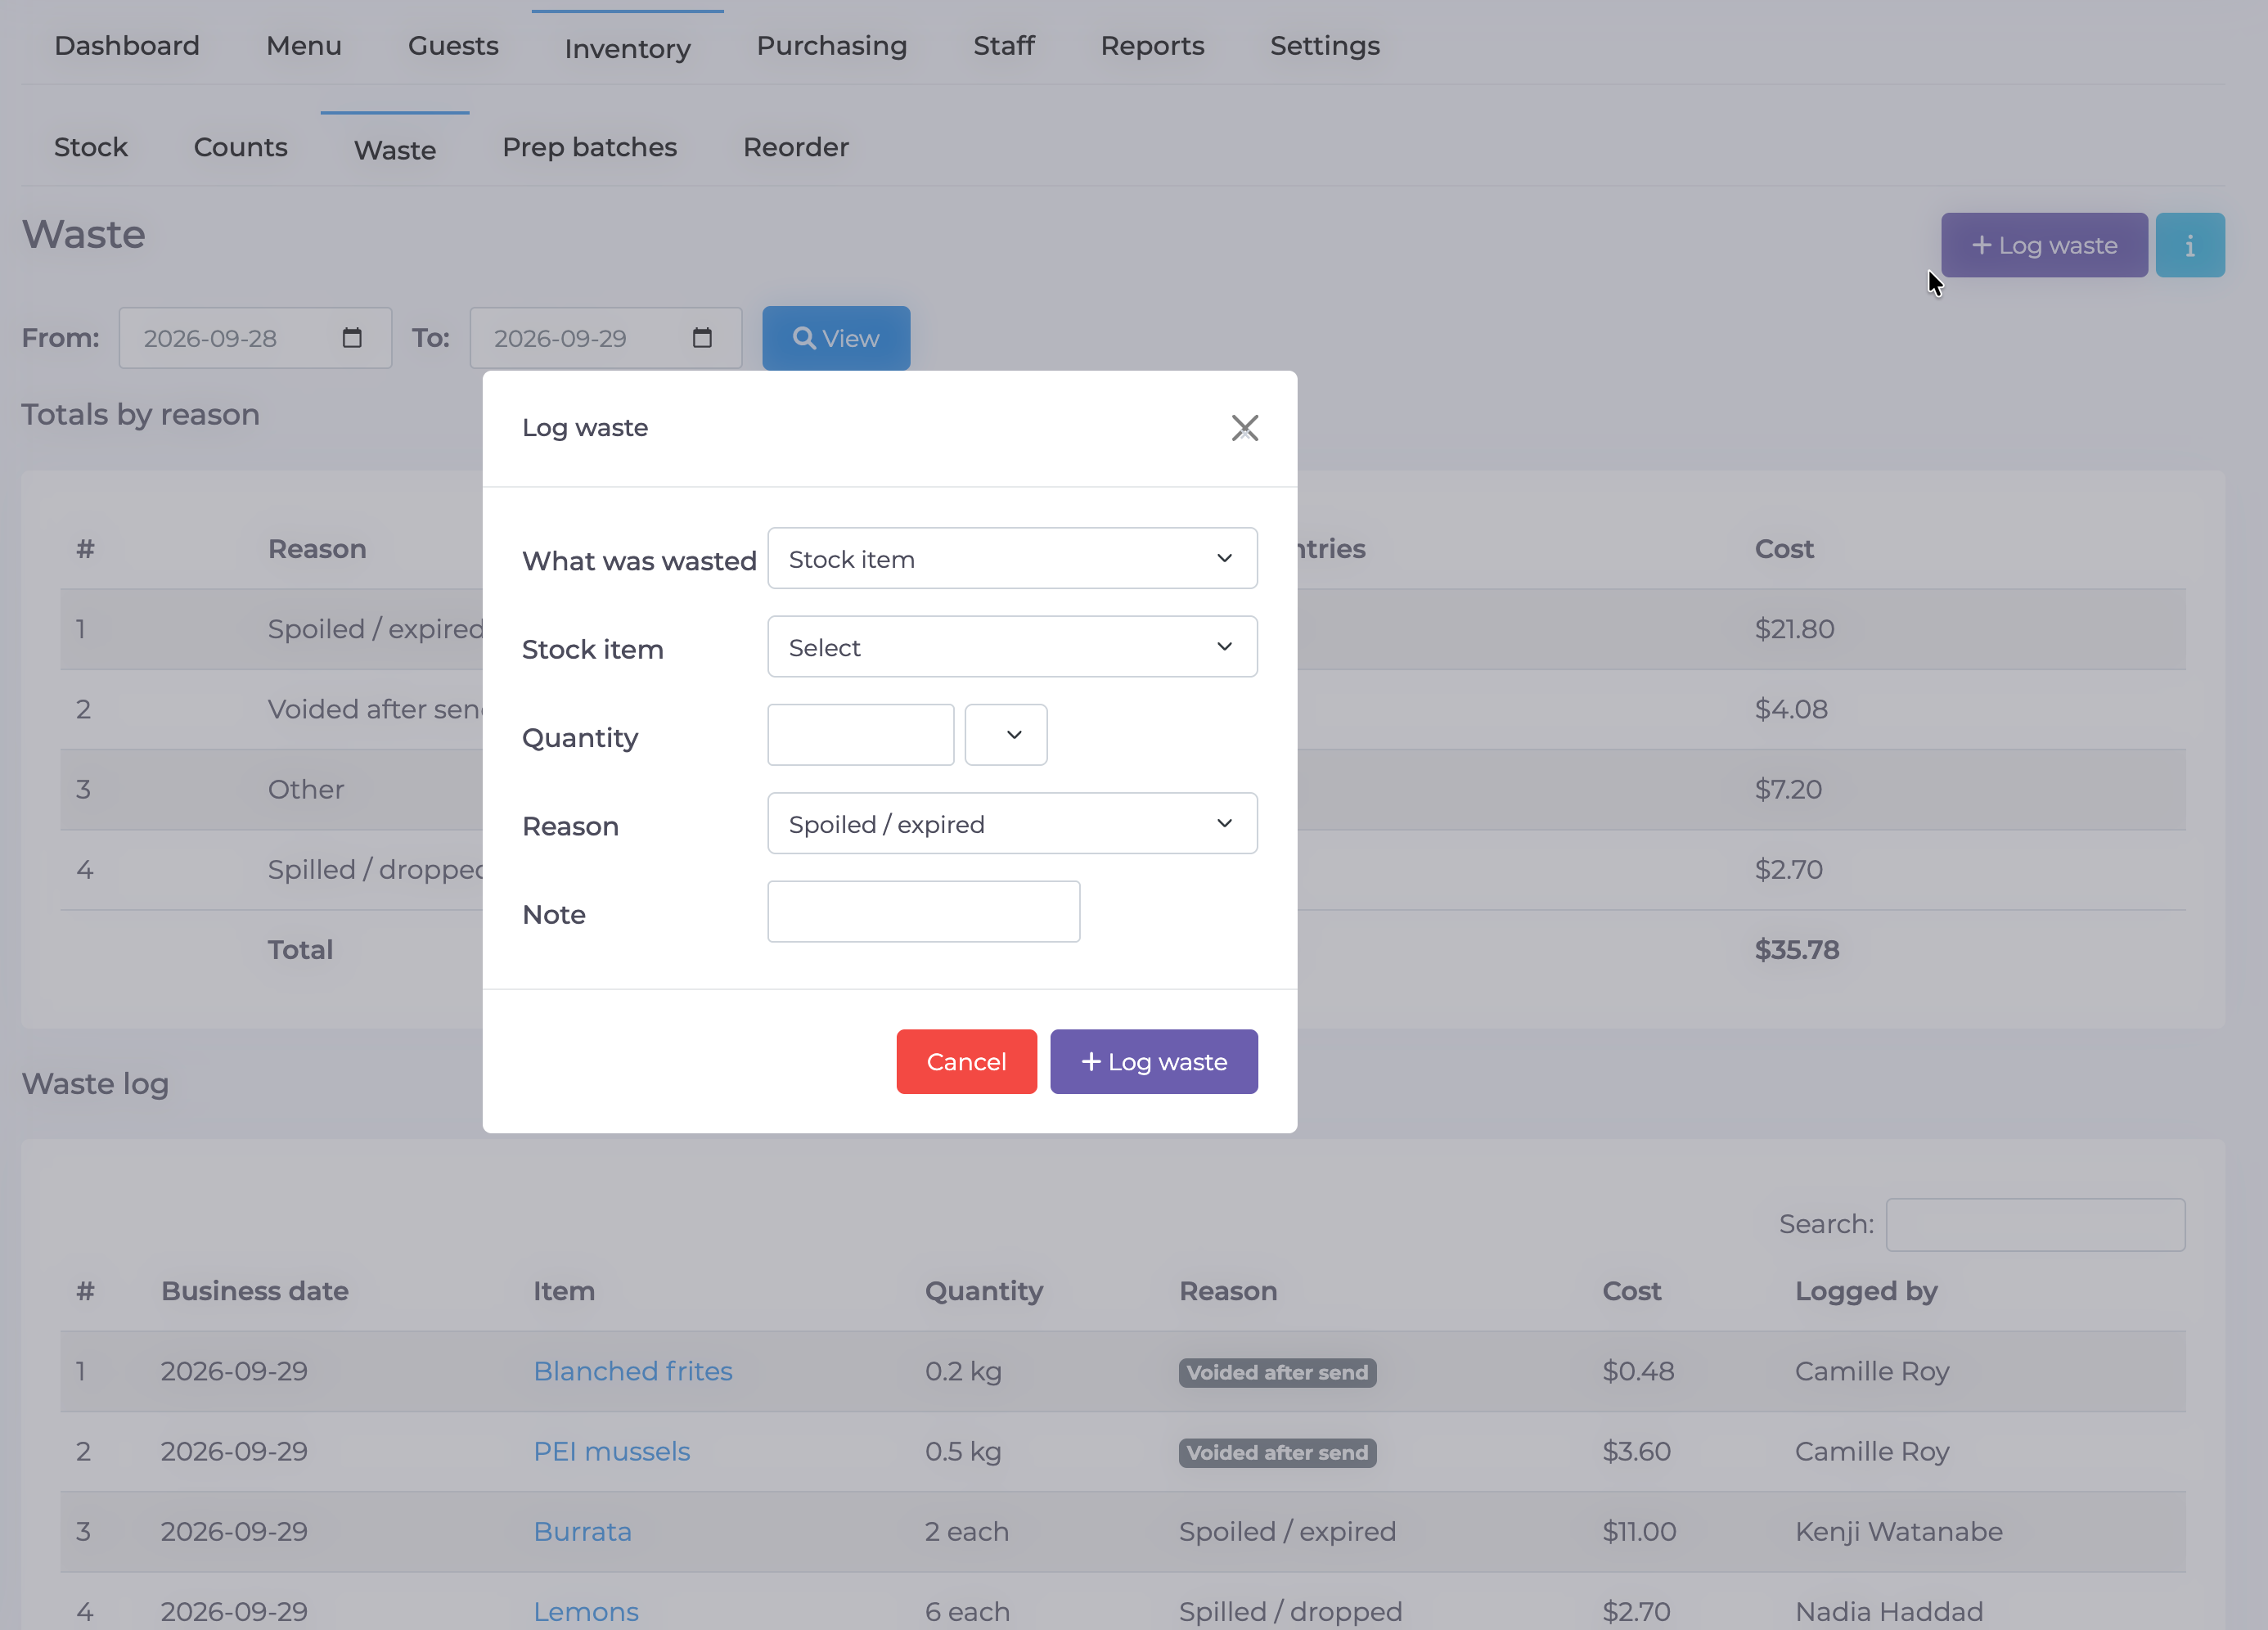The width and height of the screenshot is (2268, 1630).
Task: Go to the Dashboard tab
Action: [x=127, y=46]
